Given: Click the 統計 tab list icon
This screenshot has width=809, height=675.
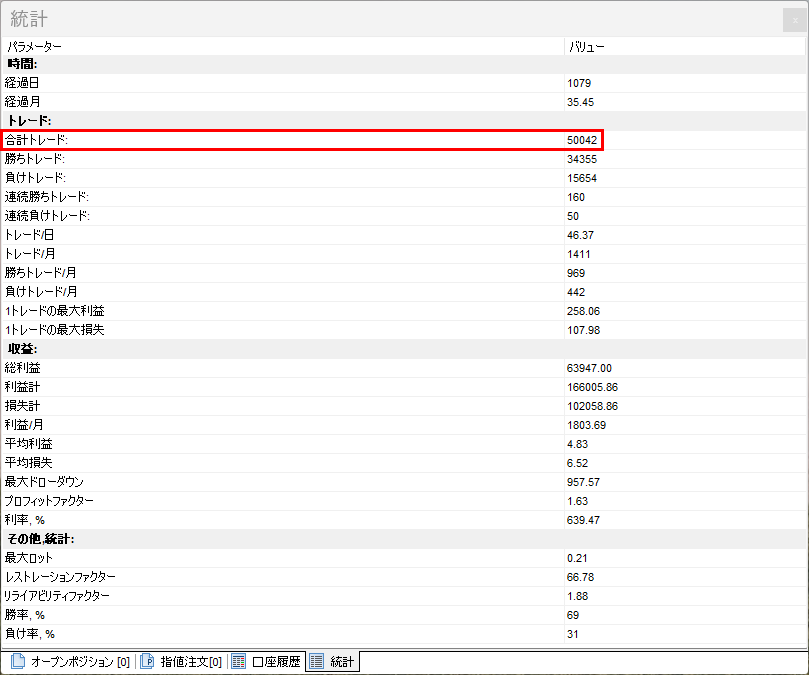Looking at the screenshot, I should click(x=316, y=662).
